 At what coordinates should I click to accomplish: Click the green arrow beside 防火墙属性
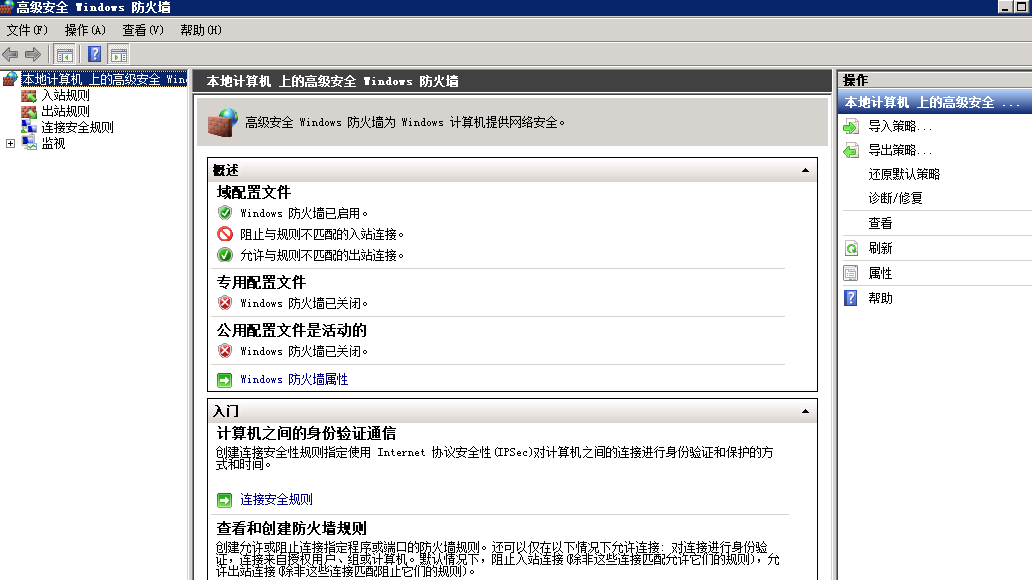coord(224,380)
